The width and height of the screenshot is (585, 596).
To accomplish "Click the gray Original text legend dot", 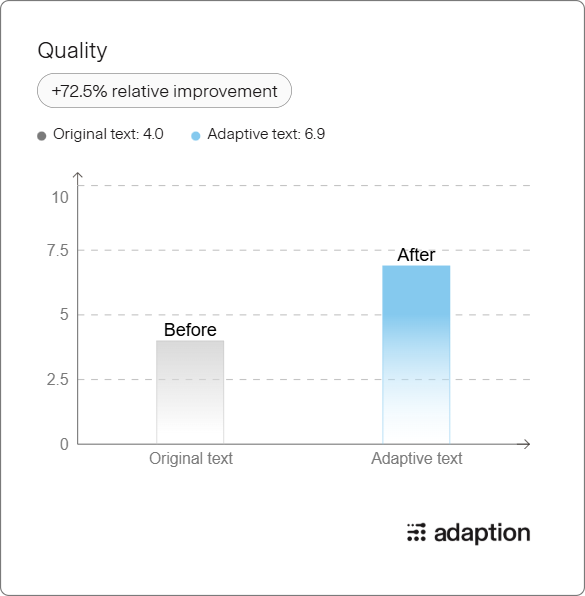I will point(42,136).
